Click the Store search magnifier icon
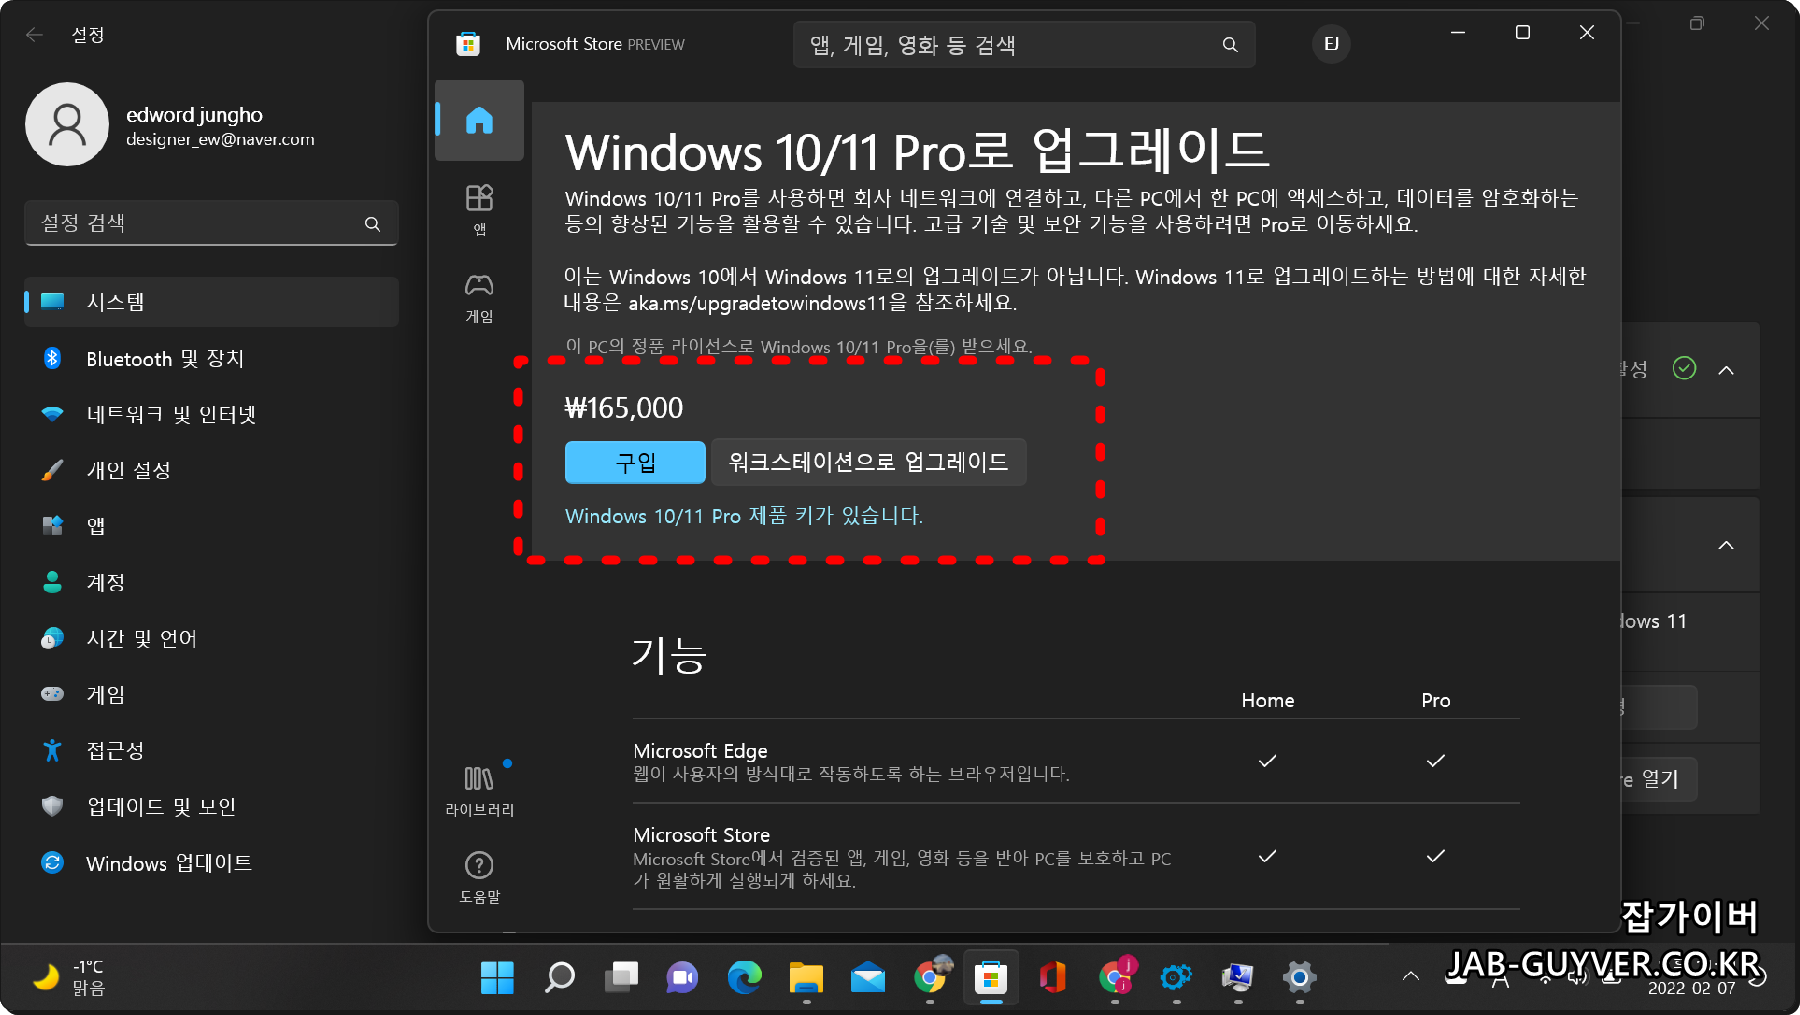 point(1230,45)
